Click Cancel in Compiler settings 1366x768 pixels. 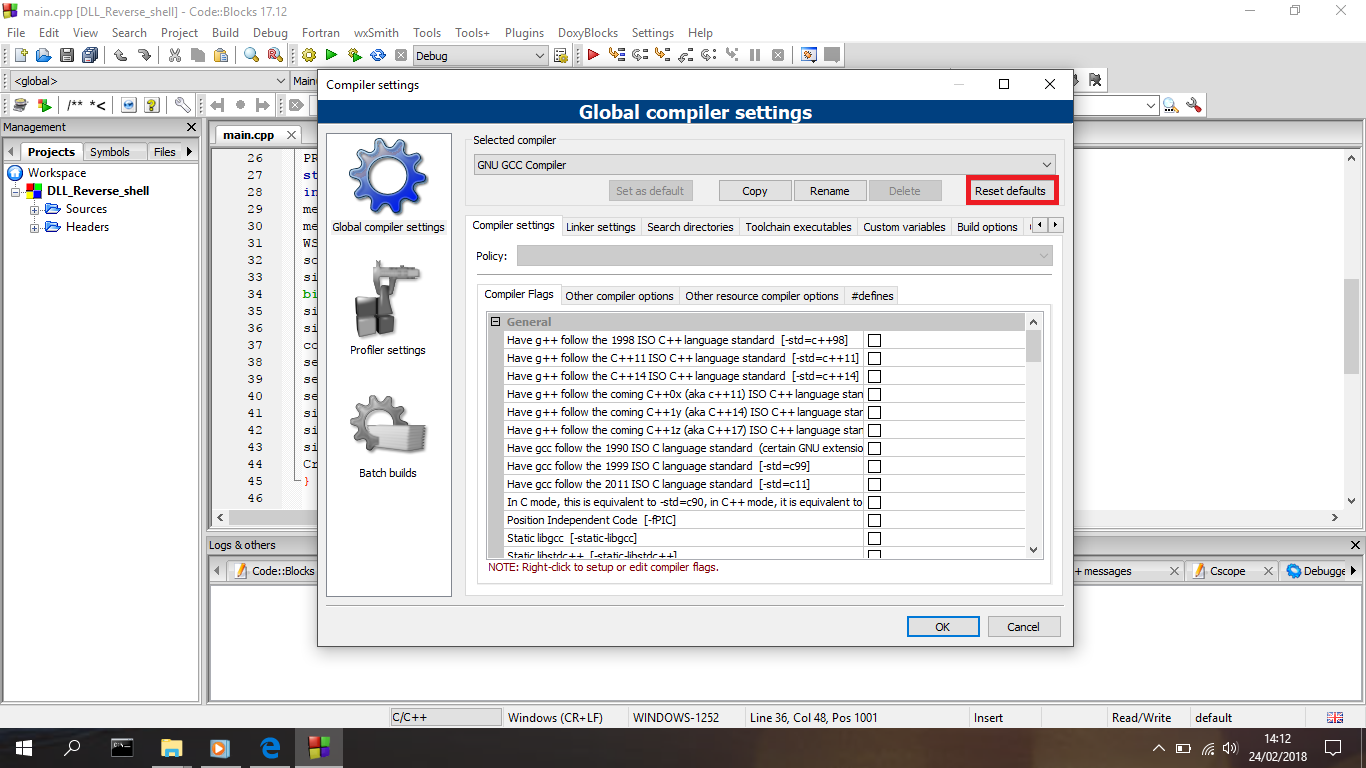pyautogui.click(x=1023, y=627)
